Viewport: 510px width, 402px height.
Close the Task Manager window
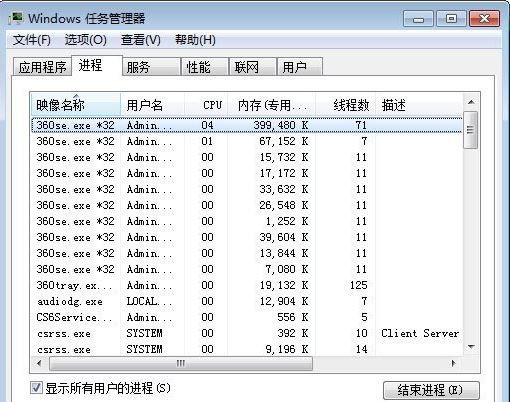[484, 18]
